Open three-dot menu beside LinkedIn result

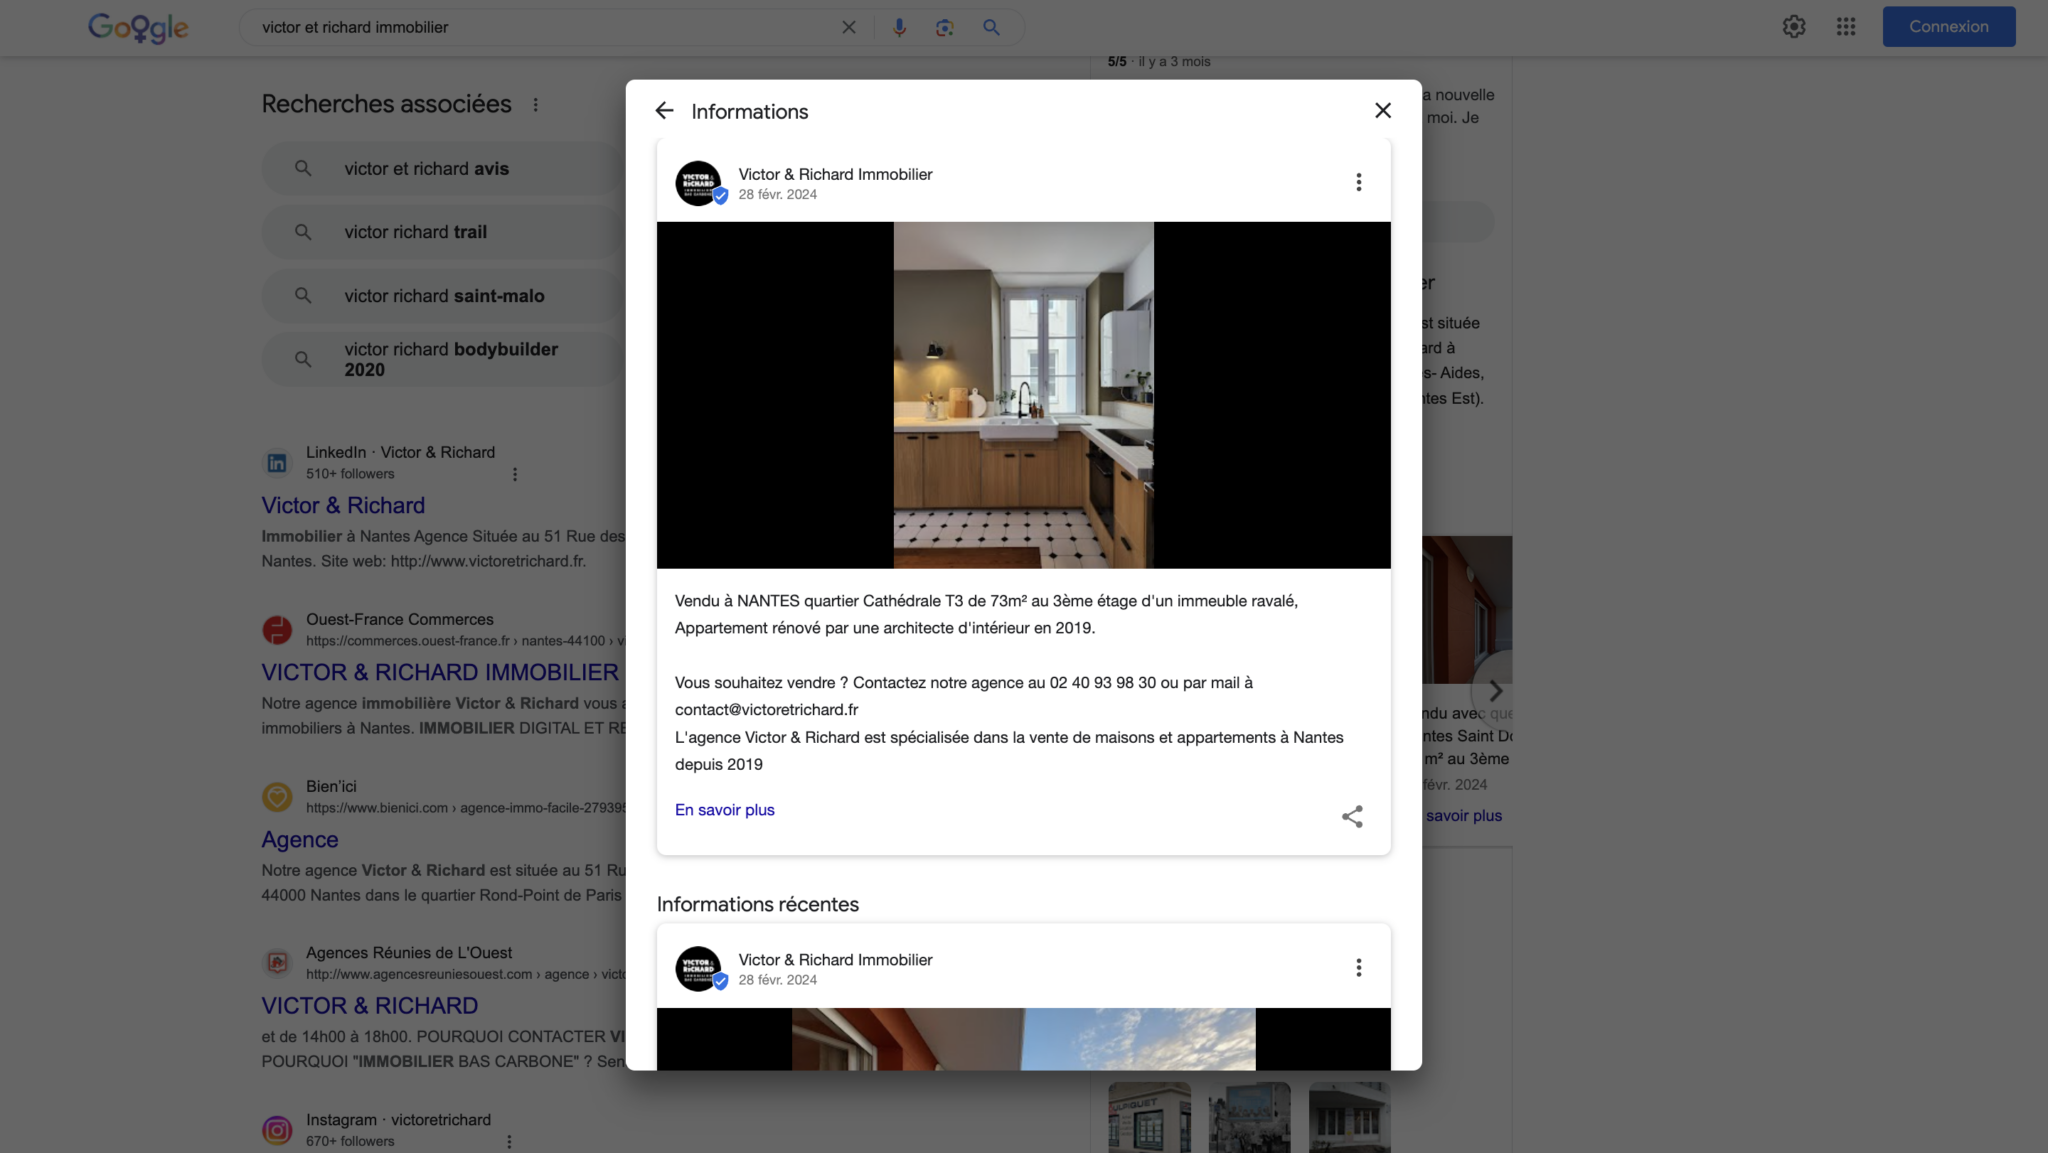coord(515,473)
